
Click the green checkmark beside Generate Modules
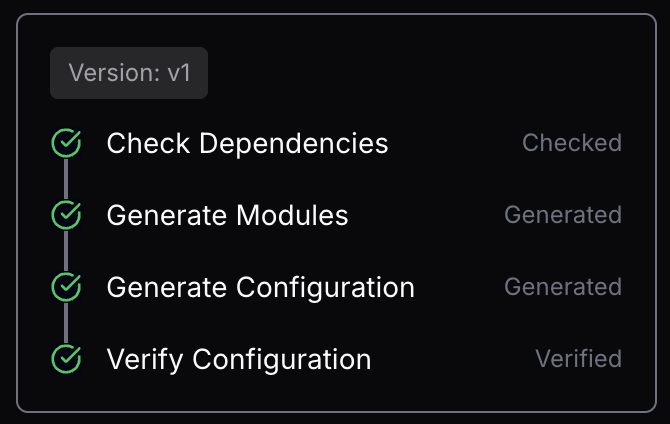pyautogui.click(x=66, y=215)
